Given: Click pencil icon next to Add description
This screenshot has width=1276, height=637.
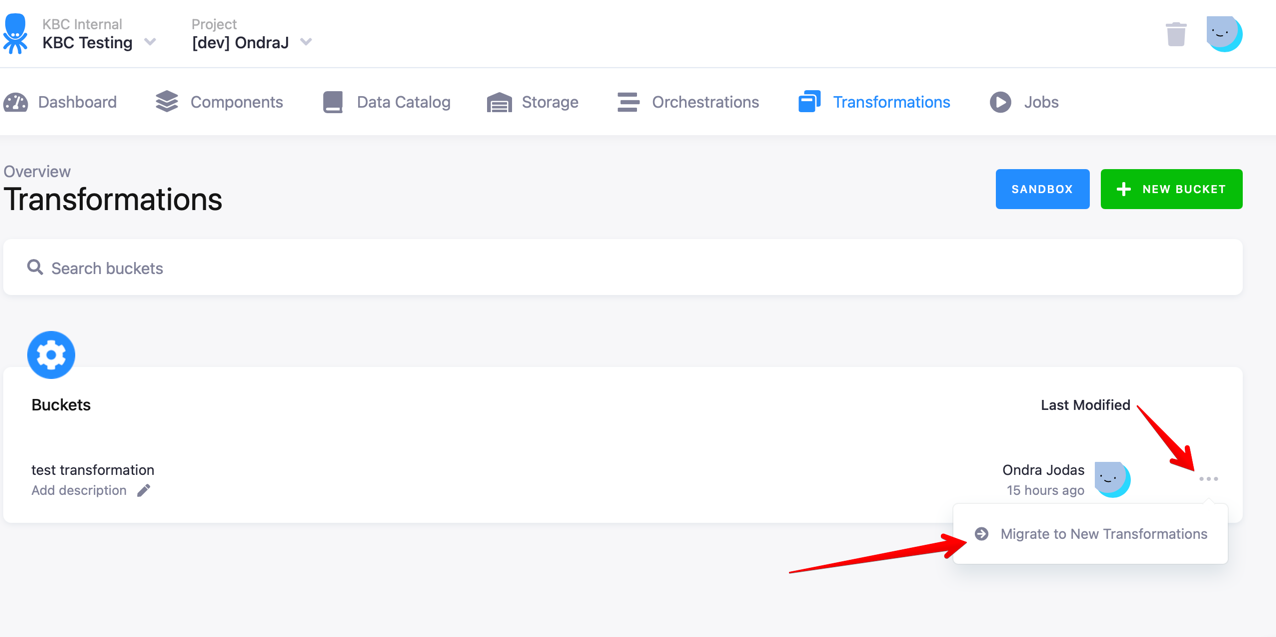Looking at the screenshot, I should (x=144, y=490).
